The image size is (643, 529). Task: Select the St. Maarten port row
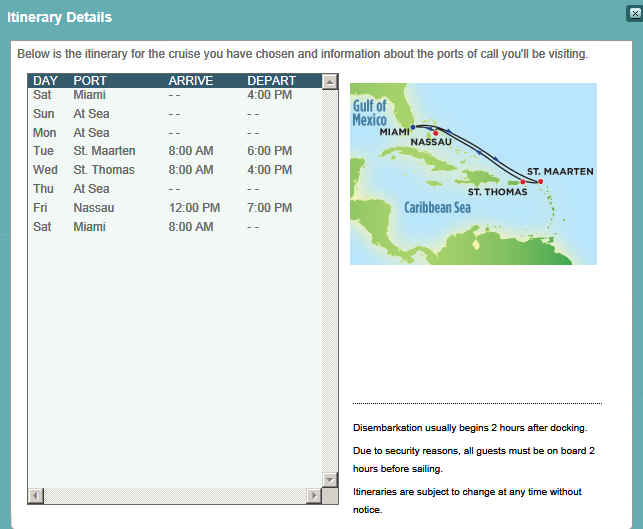coord(174,151)
